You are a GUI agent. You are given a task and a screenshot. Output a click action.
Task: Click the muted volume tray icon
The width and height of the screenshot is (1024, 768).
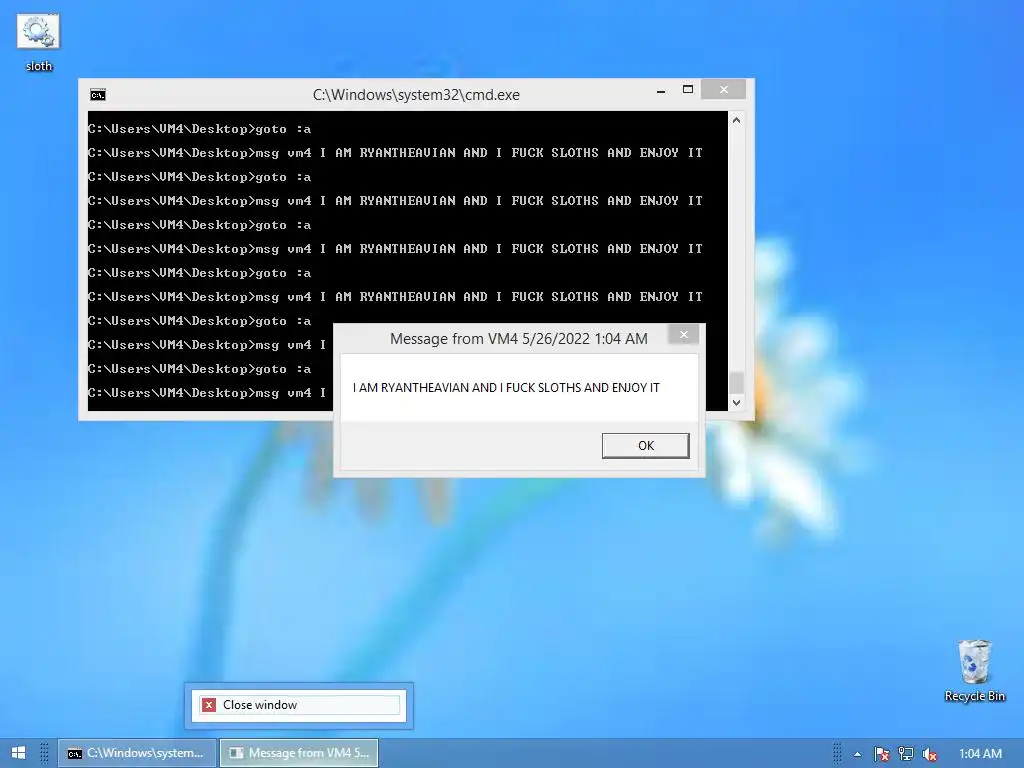[x=930, y=754]
